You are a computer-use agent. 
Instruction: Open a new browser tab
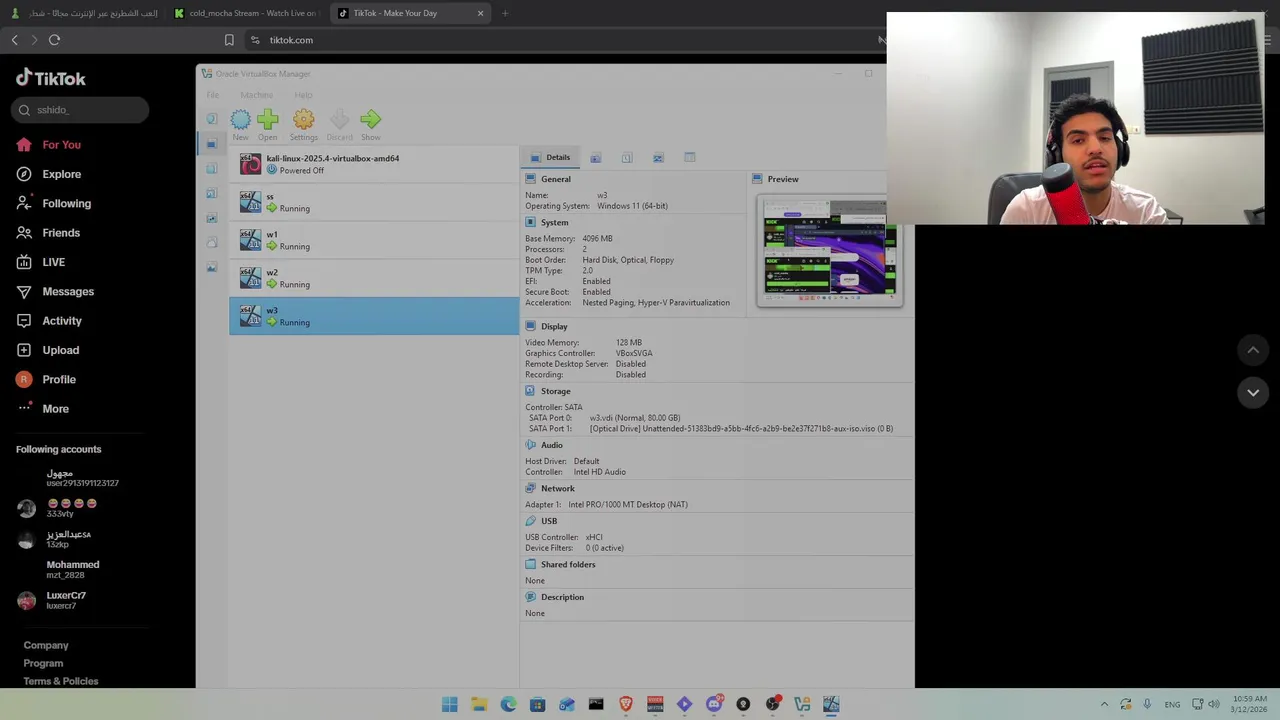505,13
